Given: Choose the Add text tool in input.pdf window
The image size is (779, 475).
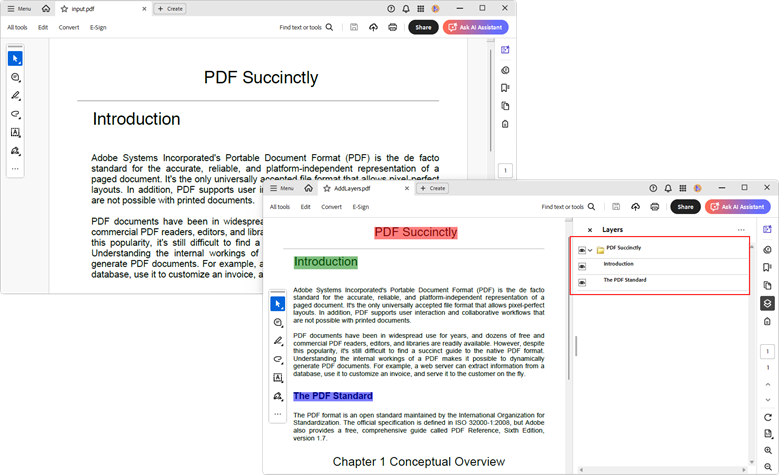Looking at the screenshot, I should pos(15,132).
